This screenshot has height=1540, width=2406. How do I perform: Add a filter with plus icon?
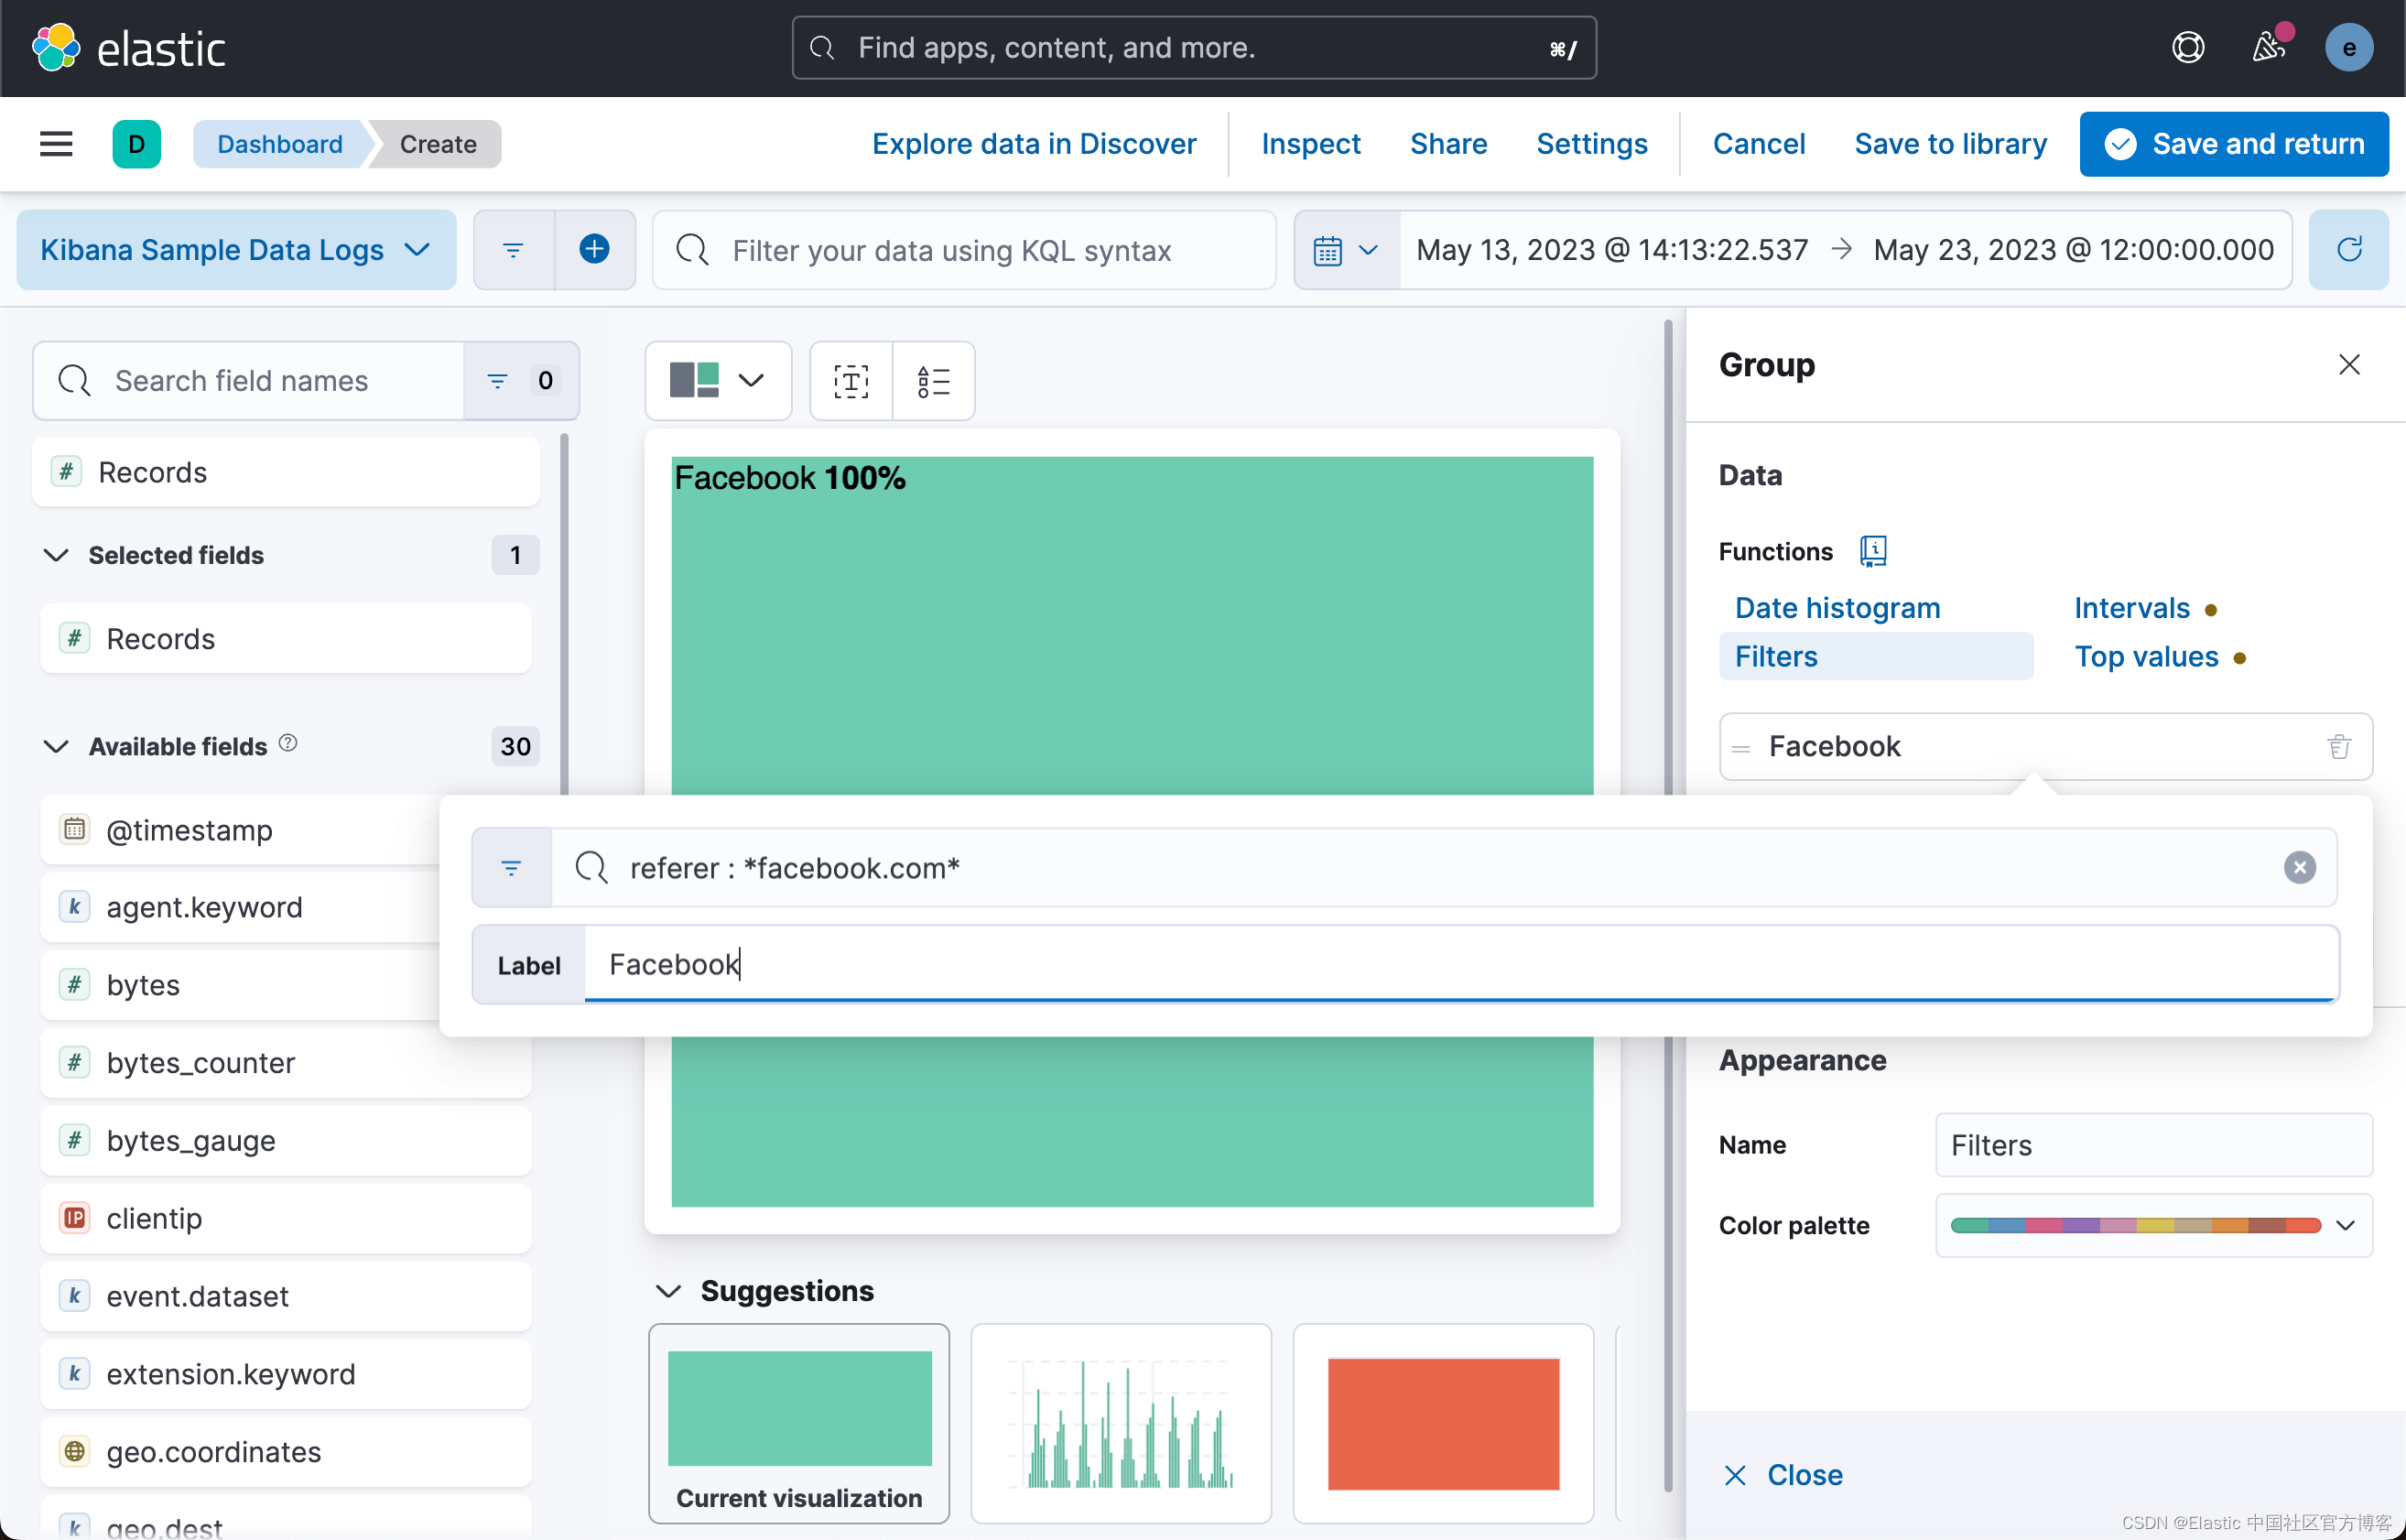click(x=595, y=250)
